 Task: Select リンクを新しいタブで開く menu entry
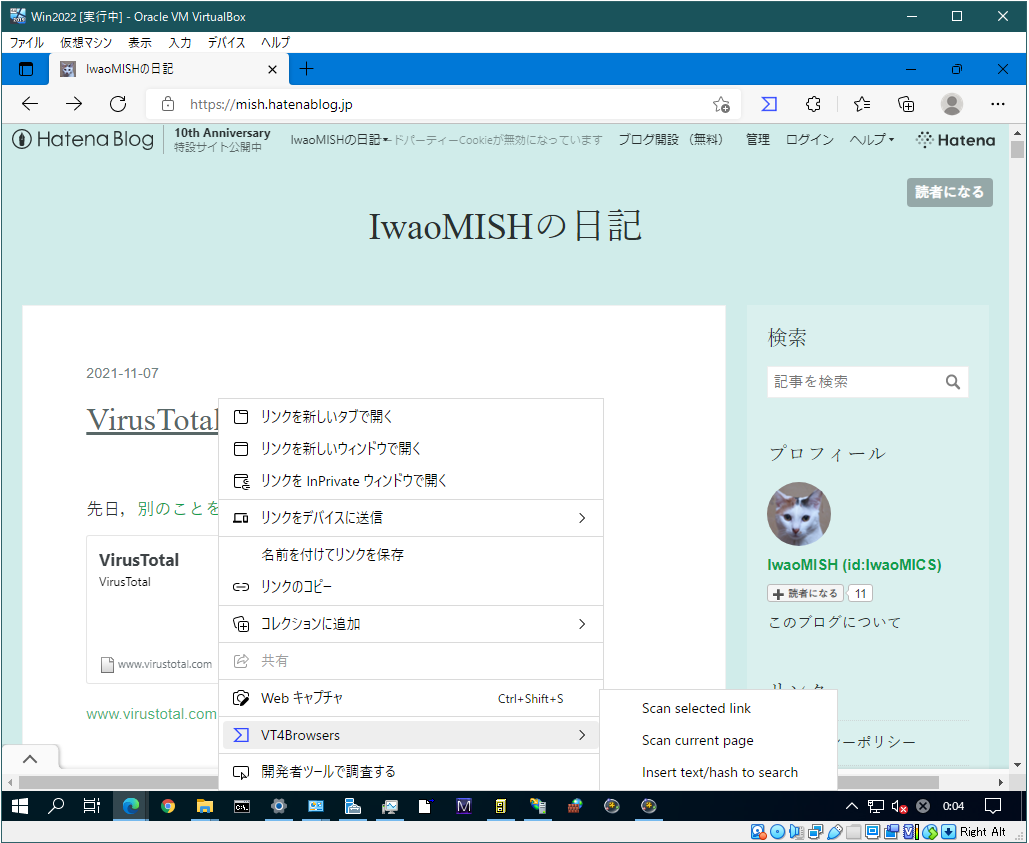tap(411, 417)
